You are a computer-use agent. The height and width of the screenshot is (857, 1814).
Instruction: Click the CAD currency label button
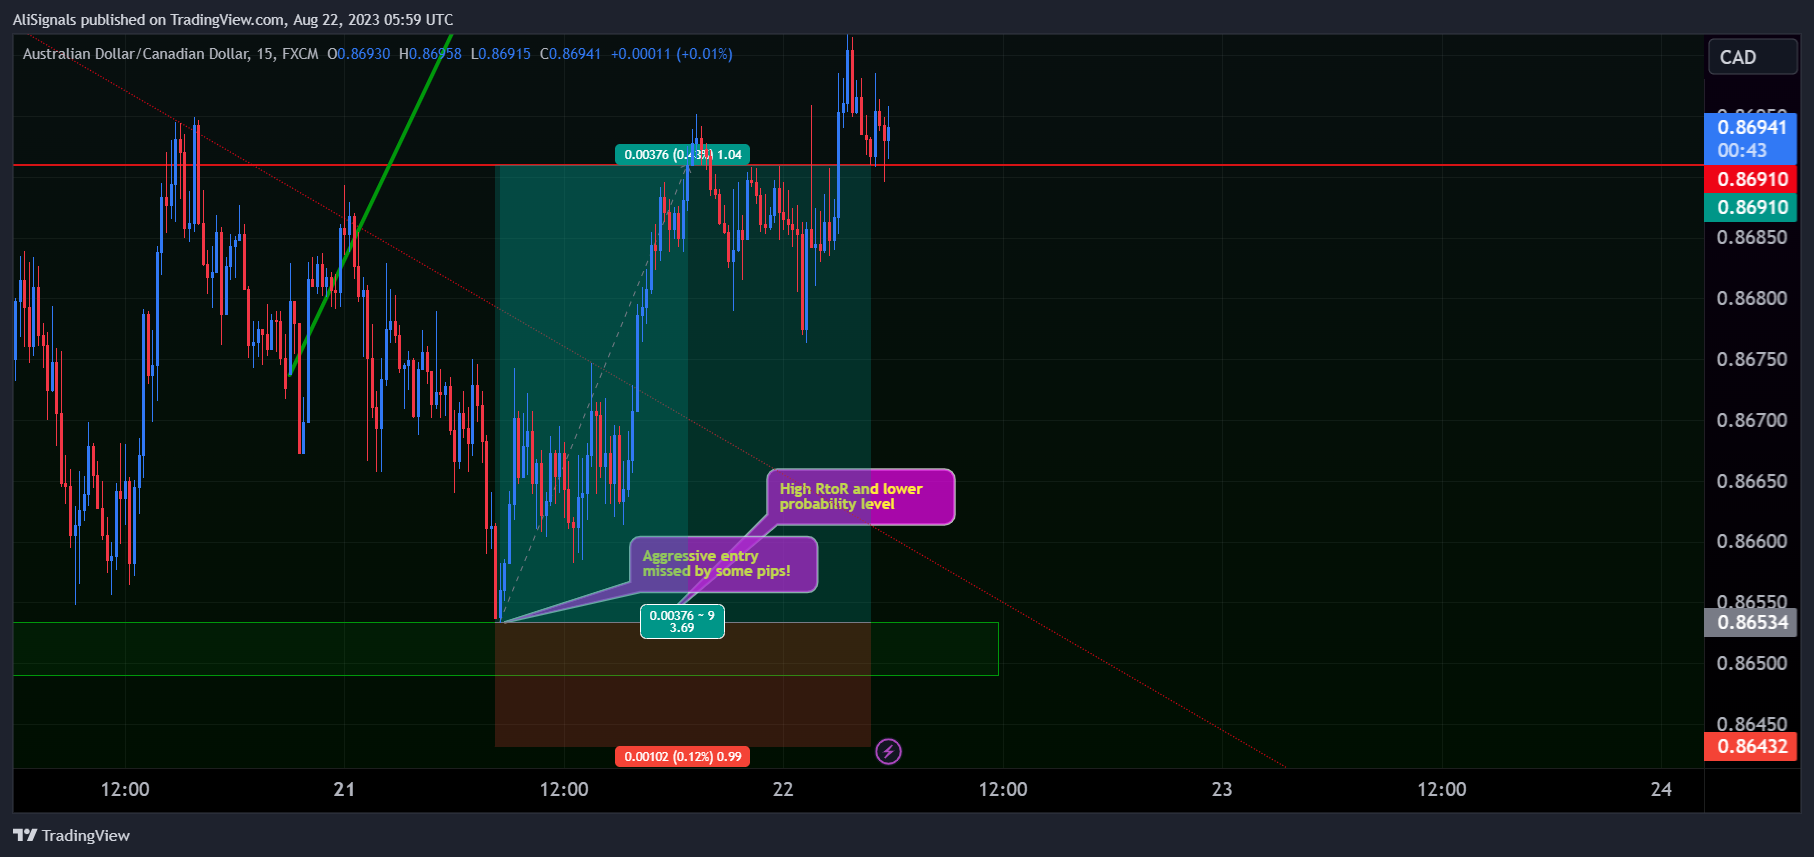[1752, 57]
